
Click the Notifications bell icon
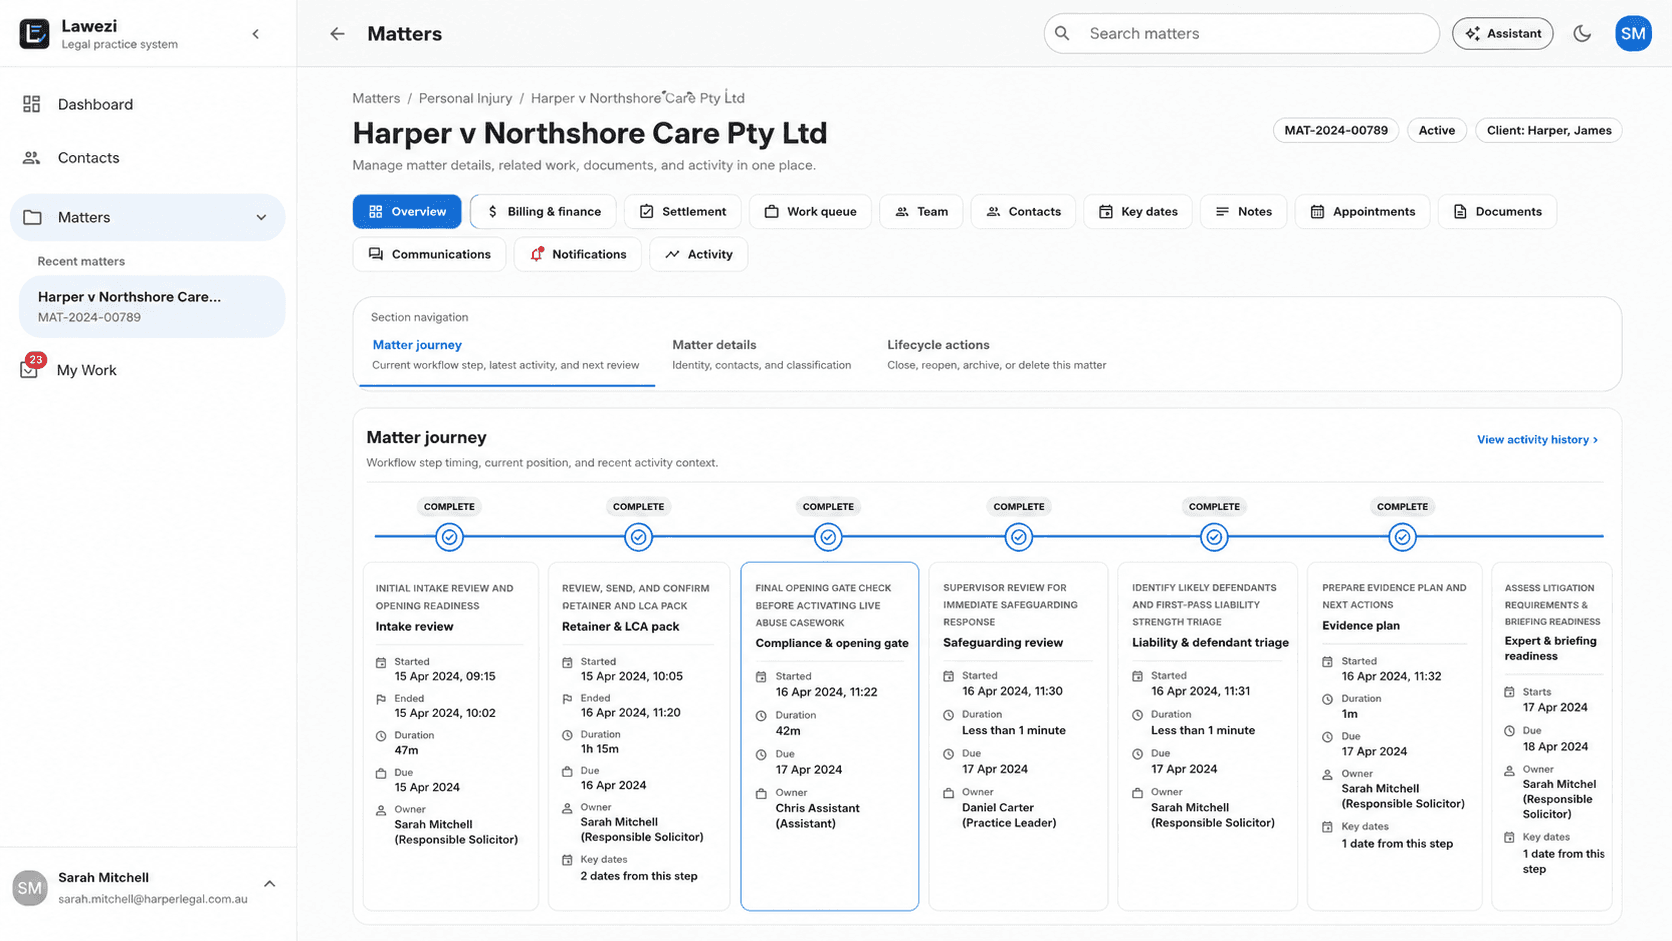(537, 254)
